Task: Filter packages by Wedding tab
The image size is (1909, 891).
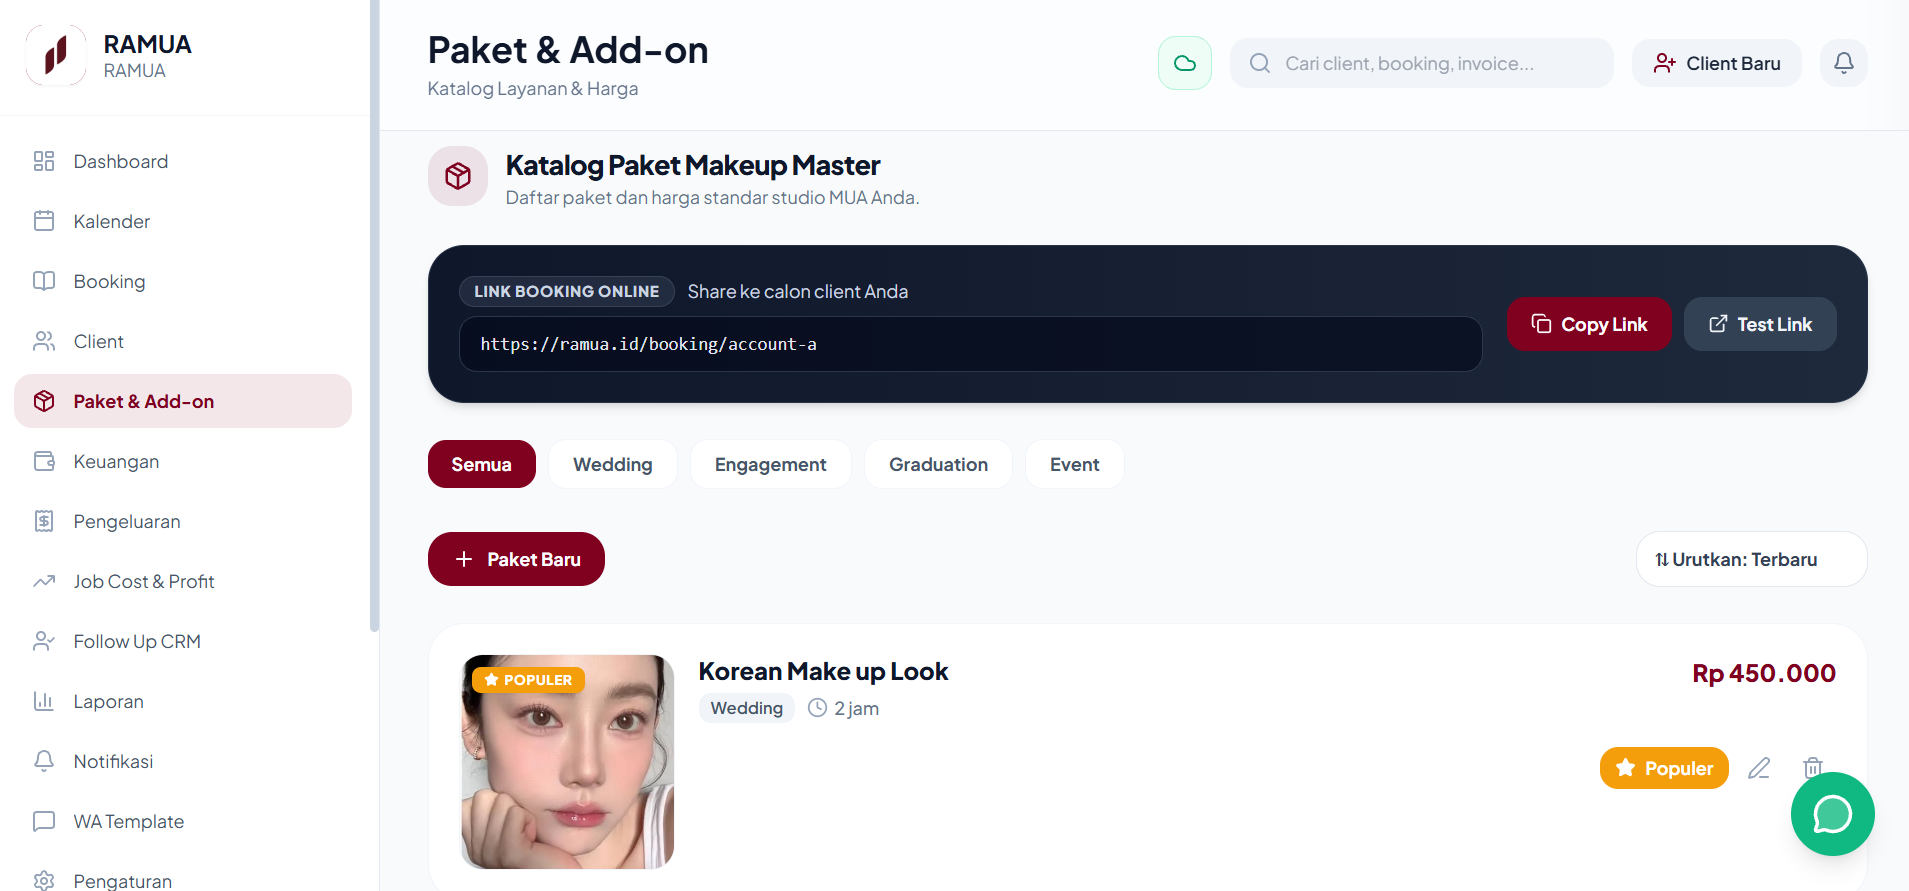Action: (x=613, y=464)
